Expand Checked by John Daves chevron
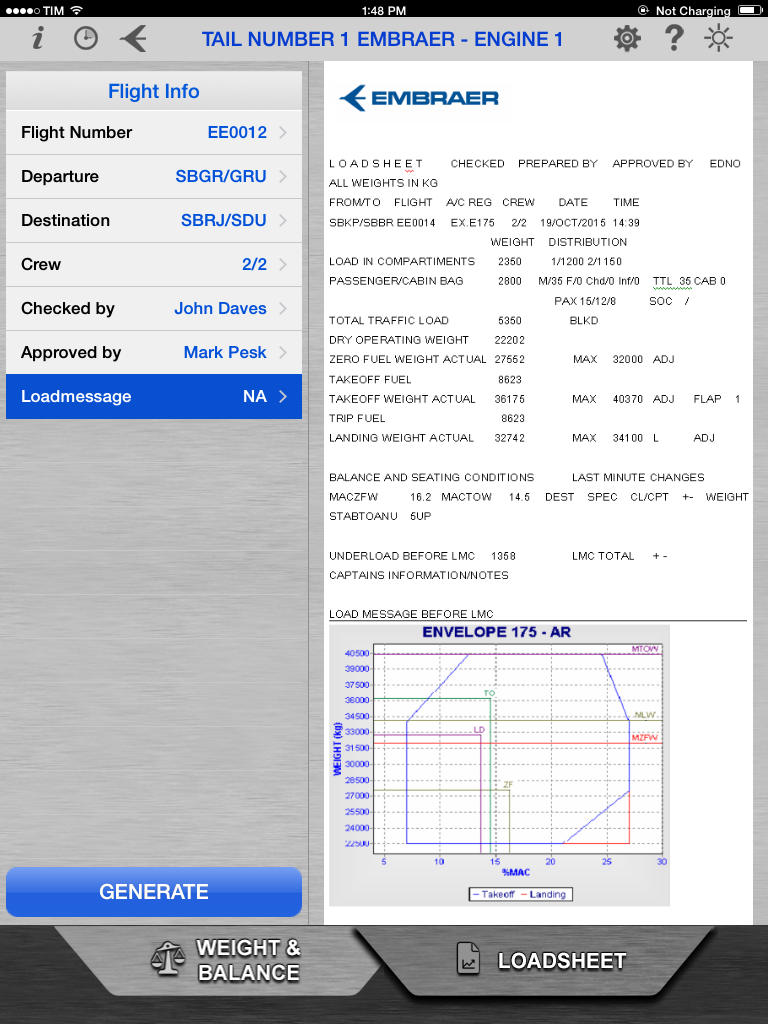This screenshot has width=768, height=1024. pyautogui.click(x=283, y=308)
